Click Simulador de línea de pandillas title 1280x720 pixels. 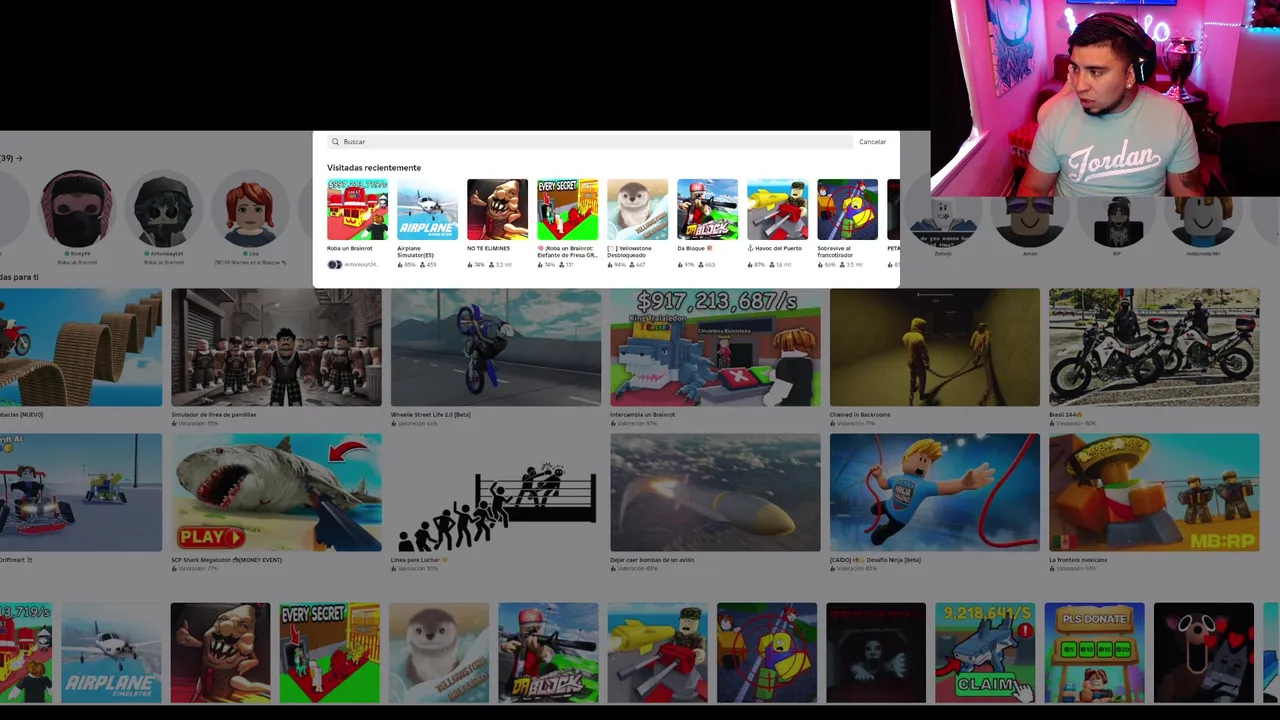[x=214, y=414]
